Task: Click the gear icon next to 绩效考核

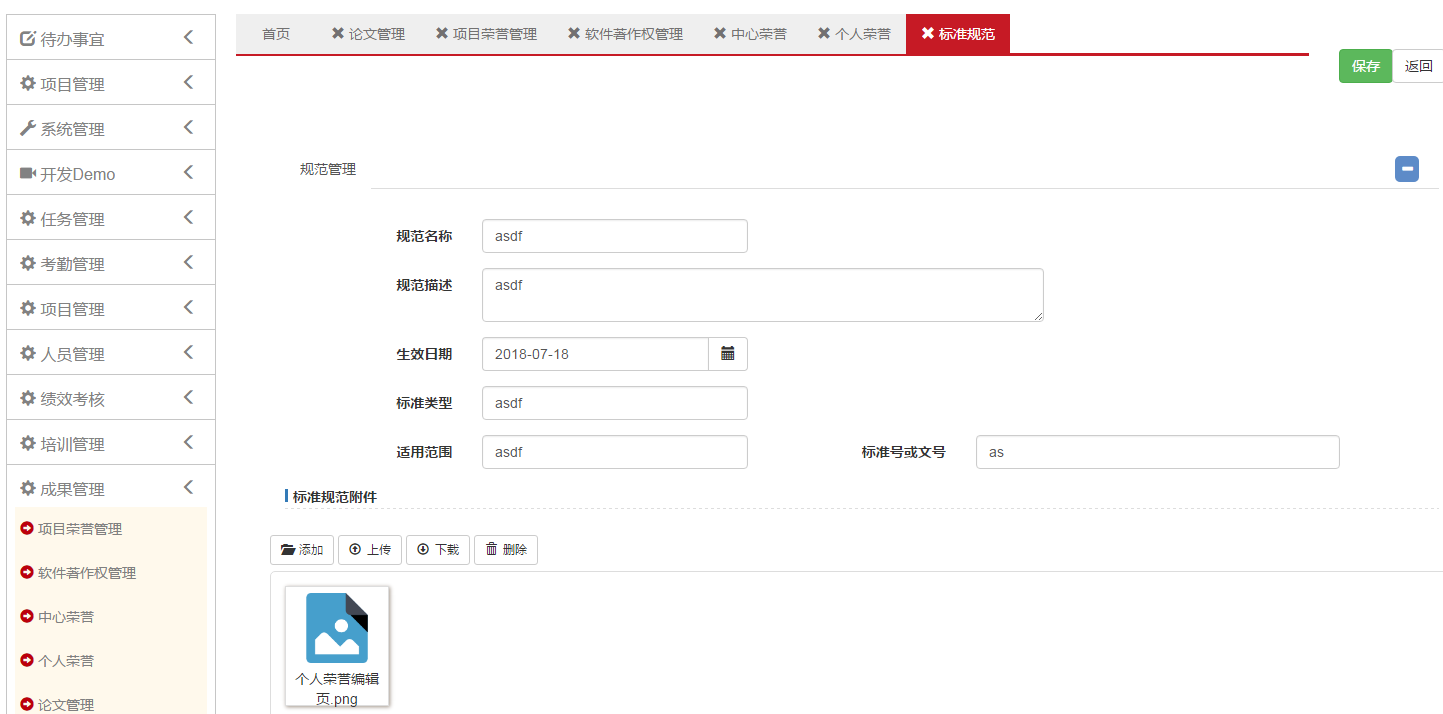Action: [x=28, y=399]
